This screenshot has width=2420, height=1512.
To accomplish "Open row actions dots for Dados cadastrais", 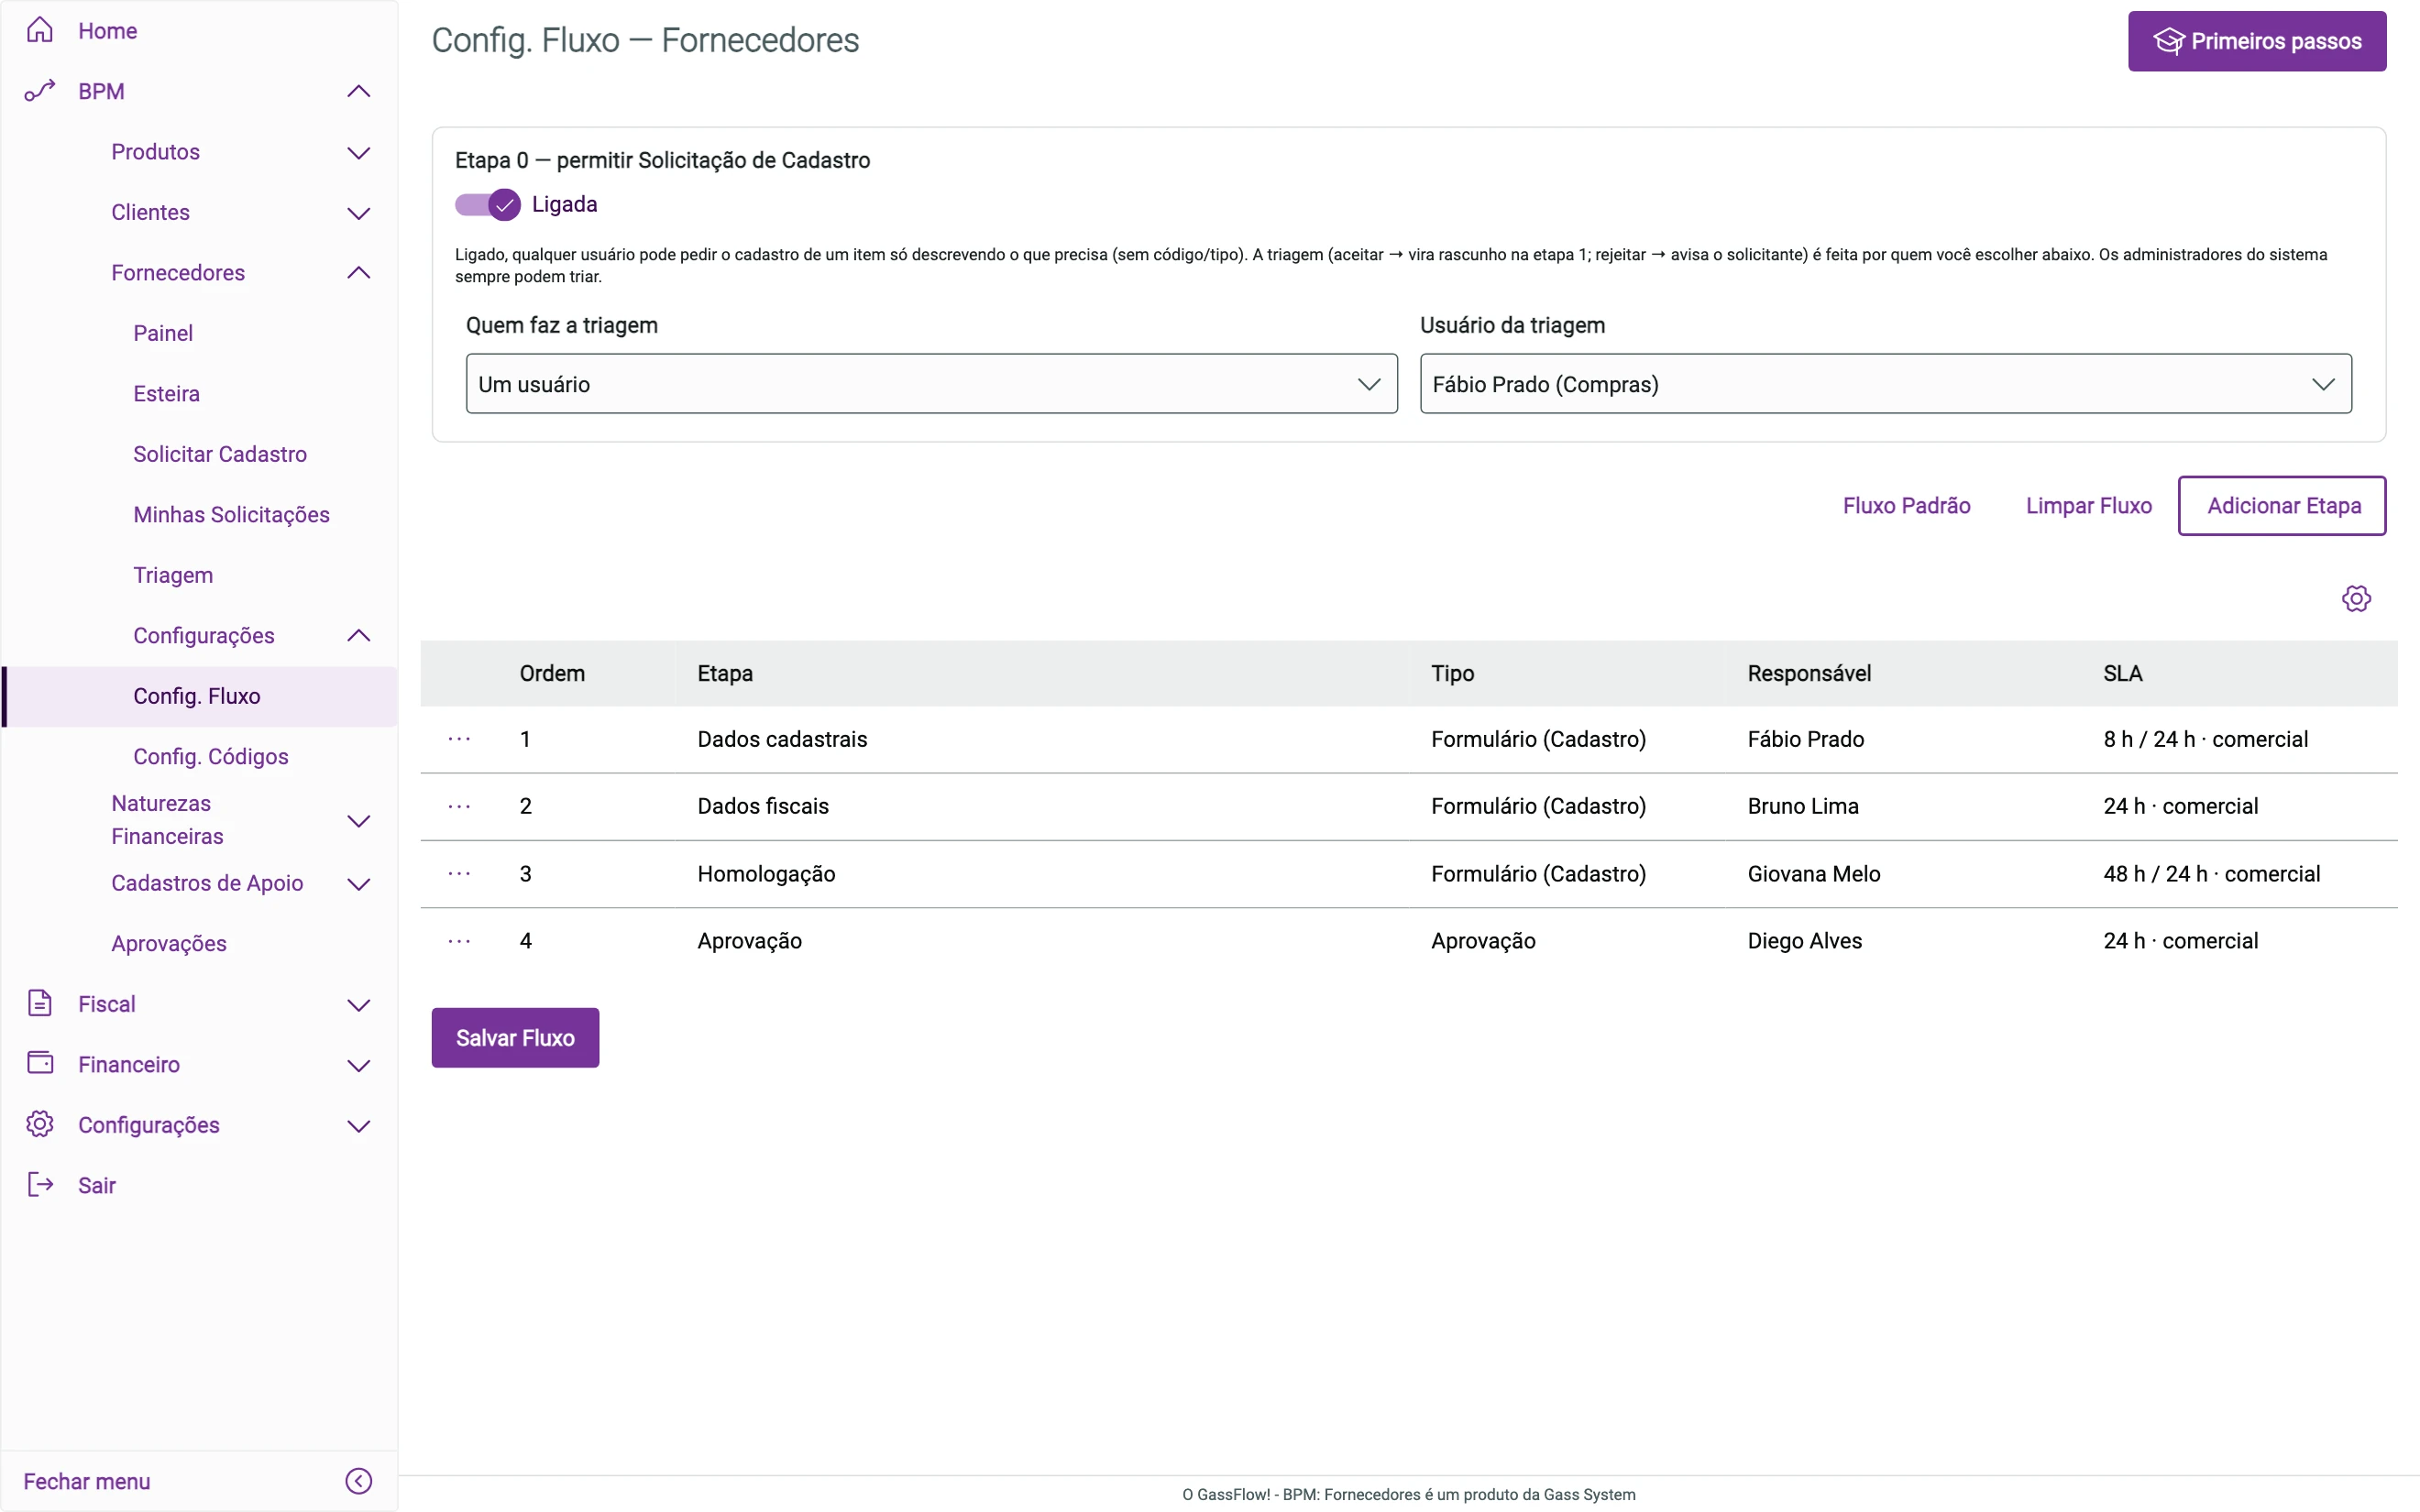I will tap(459, 739).
